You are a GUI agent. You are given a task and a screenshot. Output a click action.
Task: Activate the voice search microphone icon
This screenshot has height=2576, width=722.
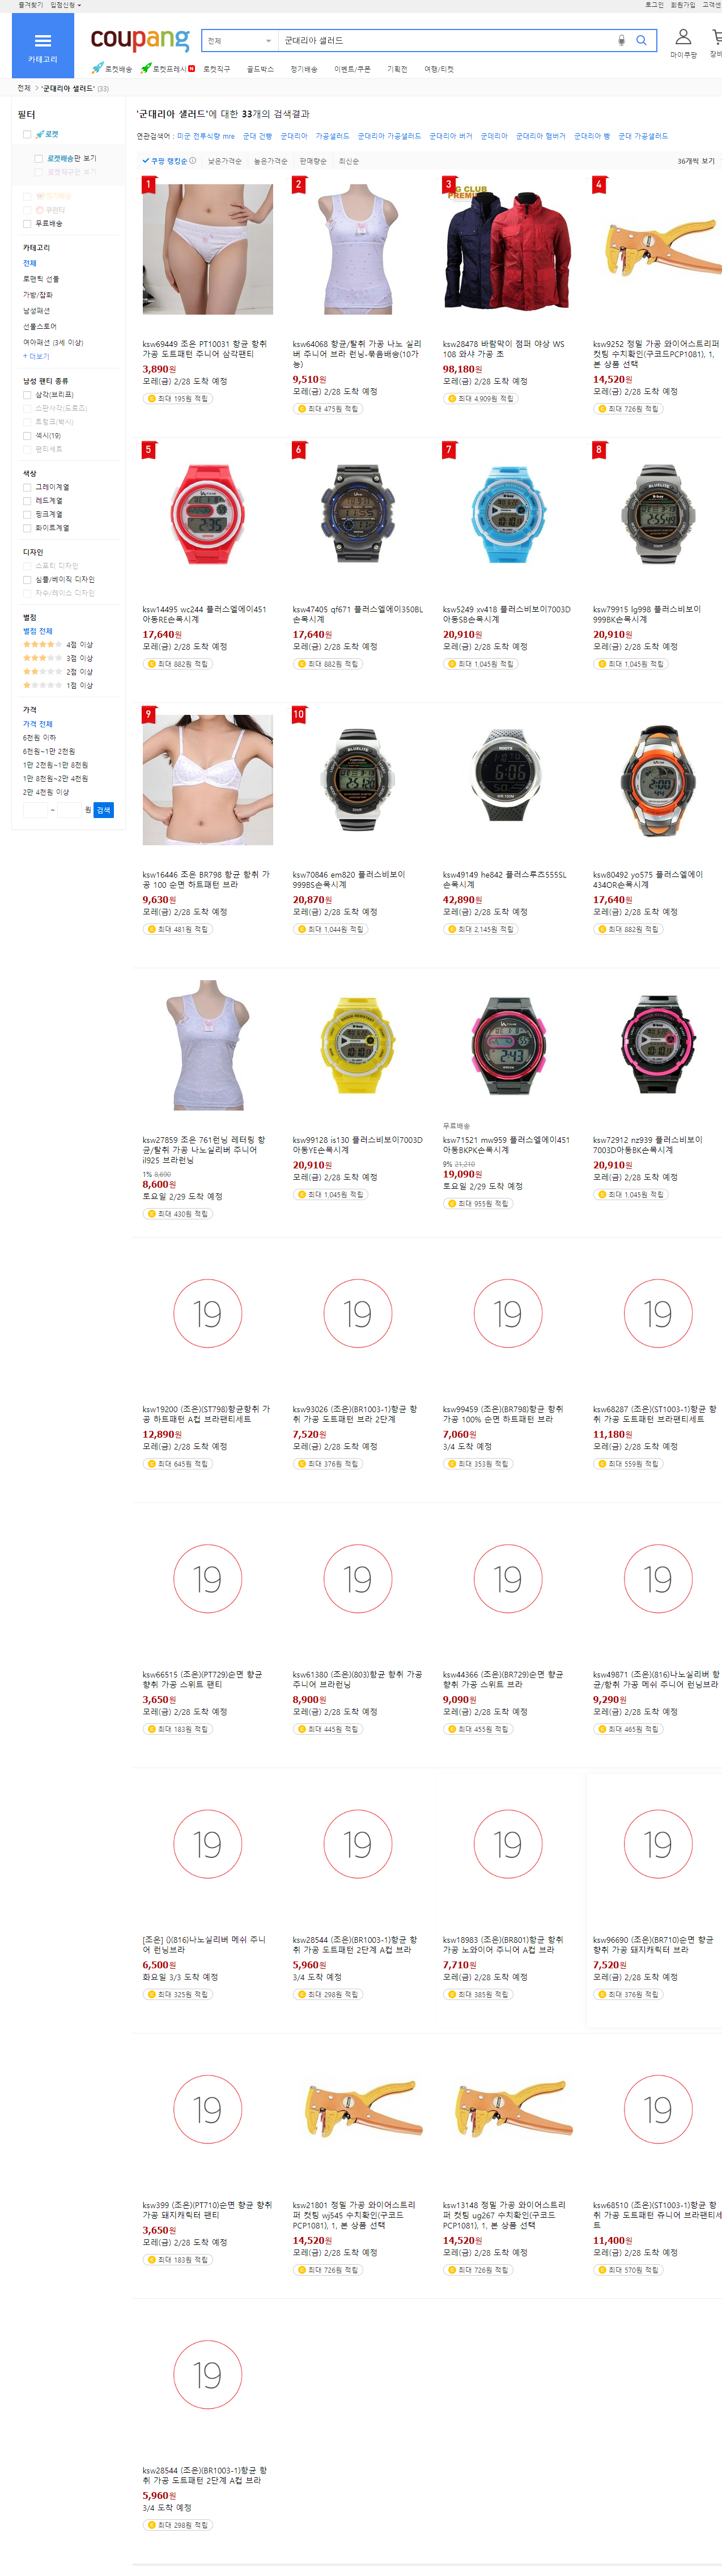(x=622, y=41)
